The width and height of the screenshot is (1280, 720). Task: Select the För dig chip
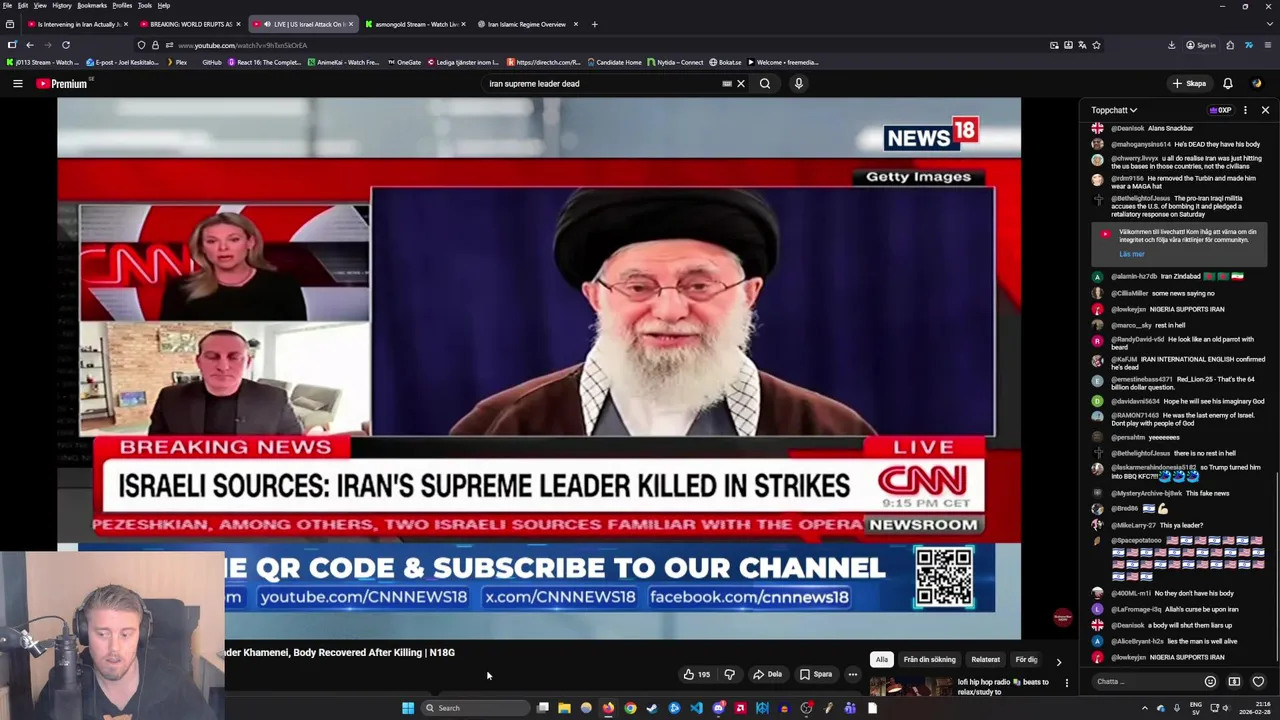point(1026,660)
